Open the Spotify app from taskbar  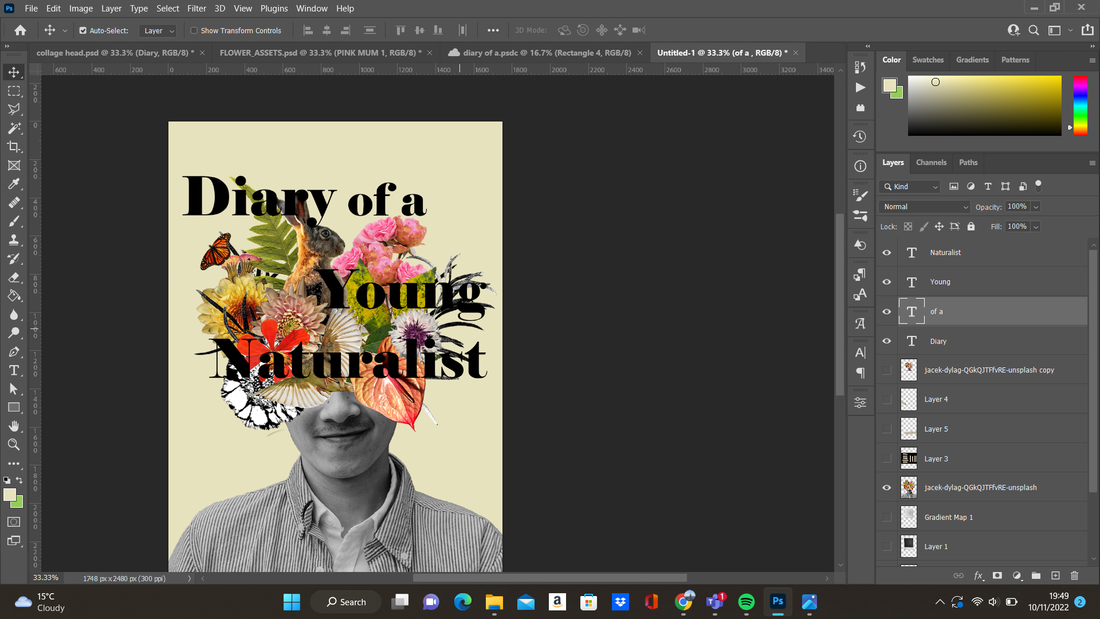(x=746, y=601)
